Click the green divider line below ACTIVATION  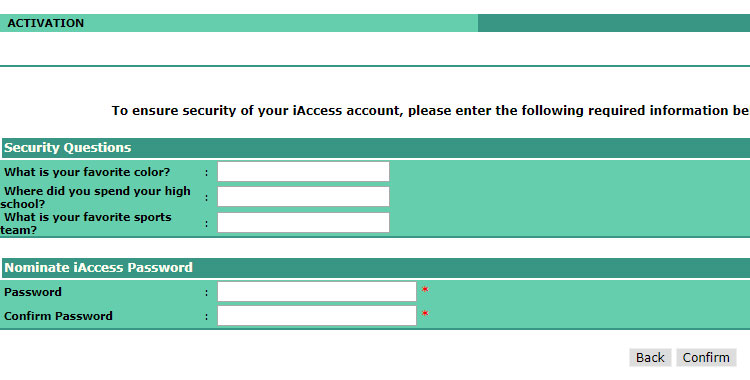[375, 66]
